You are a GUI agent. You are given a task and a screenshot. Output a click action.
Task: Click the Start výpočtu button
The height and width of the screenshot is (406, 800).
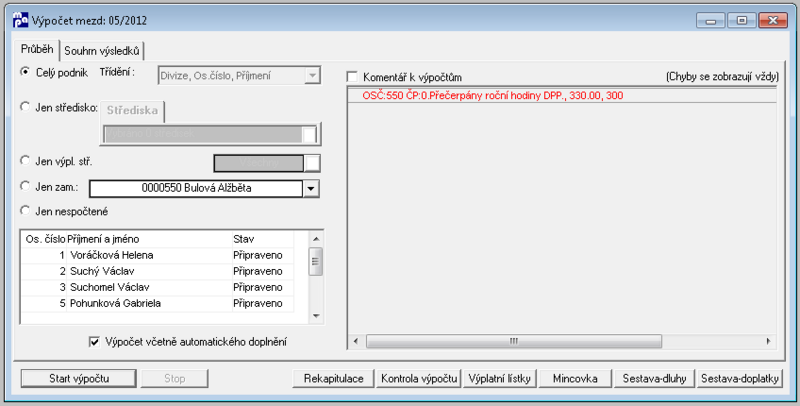[x=79, y=378]
